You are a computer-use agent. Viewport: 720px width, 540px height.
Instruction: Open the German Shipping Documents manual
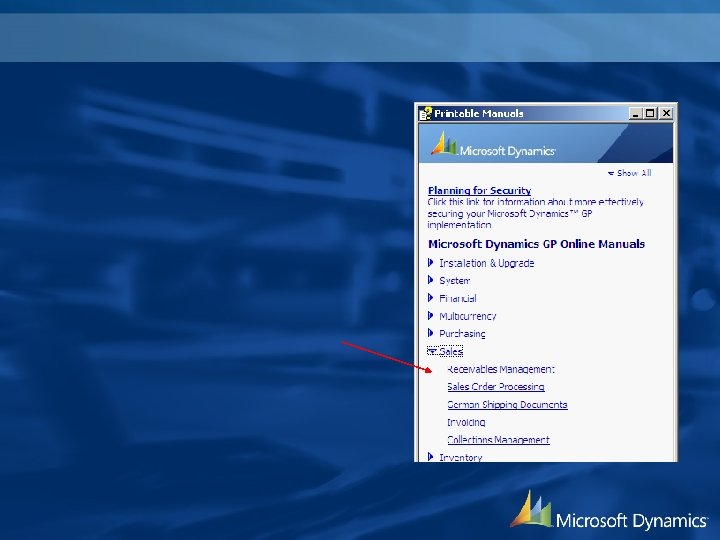(x=507, y=405)
